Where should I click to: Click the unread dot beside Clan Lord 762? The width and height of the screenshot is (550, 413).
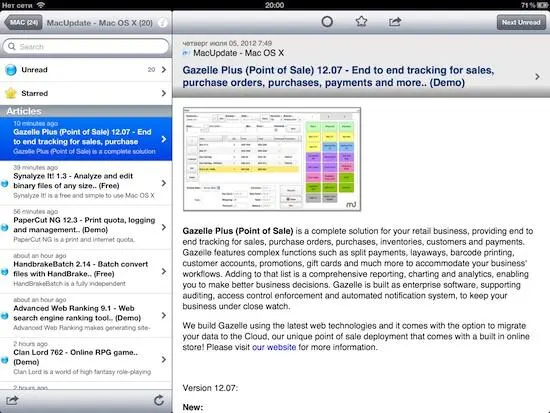5,360
